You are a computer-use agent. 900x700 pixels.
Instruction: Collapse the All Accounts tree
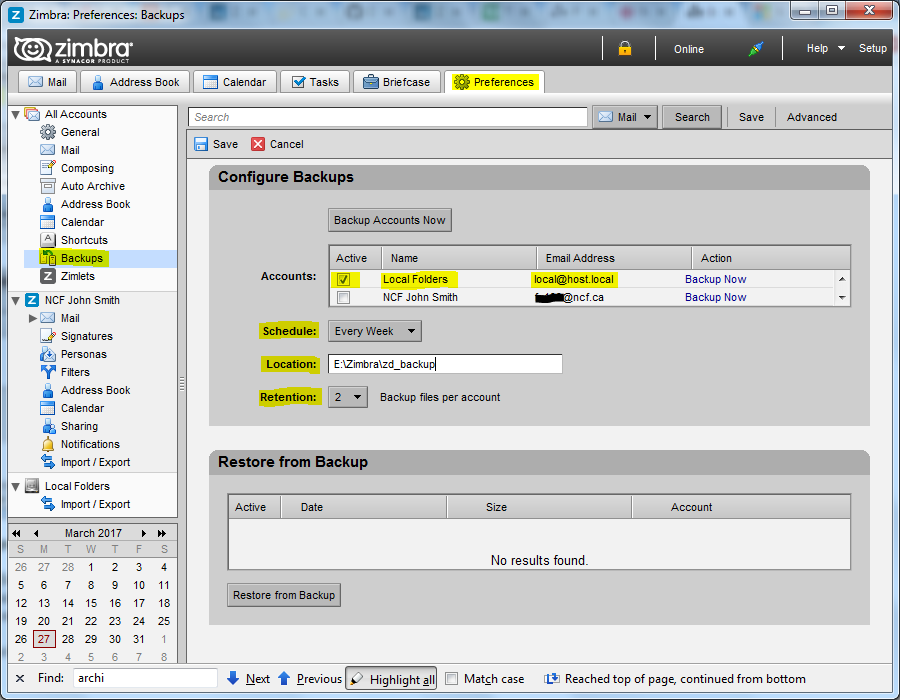15,115
